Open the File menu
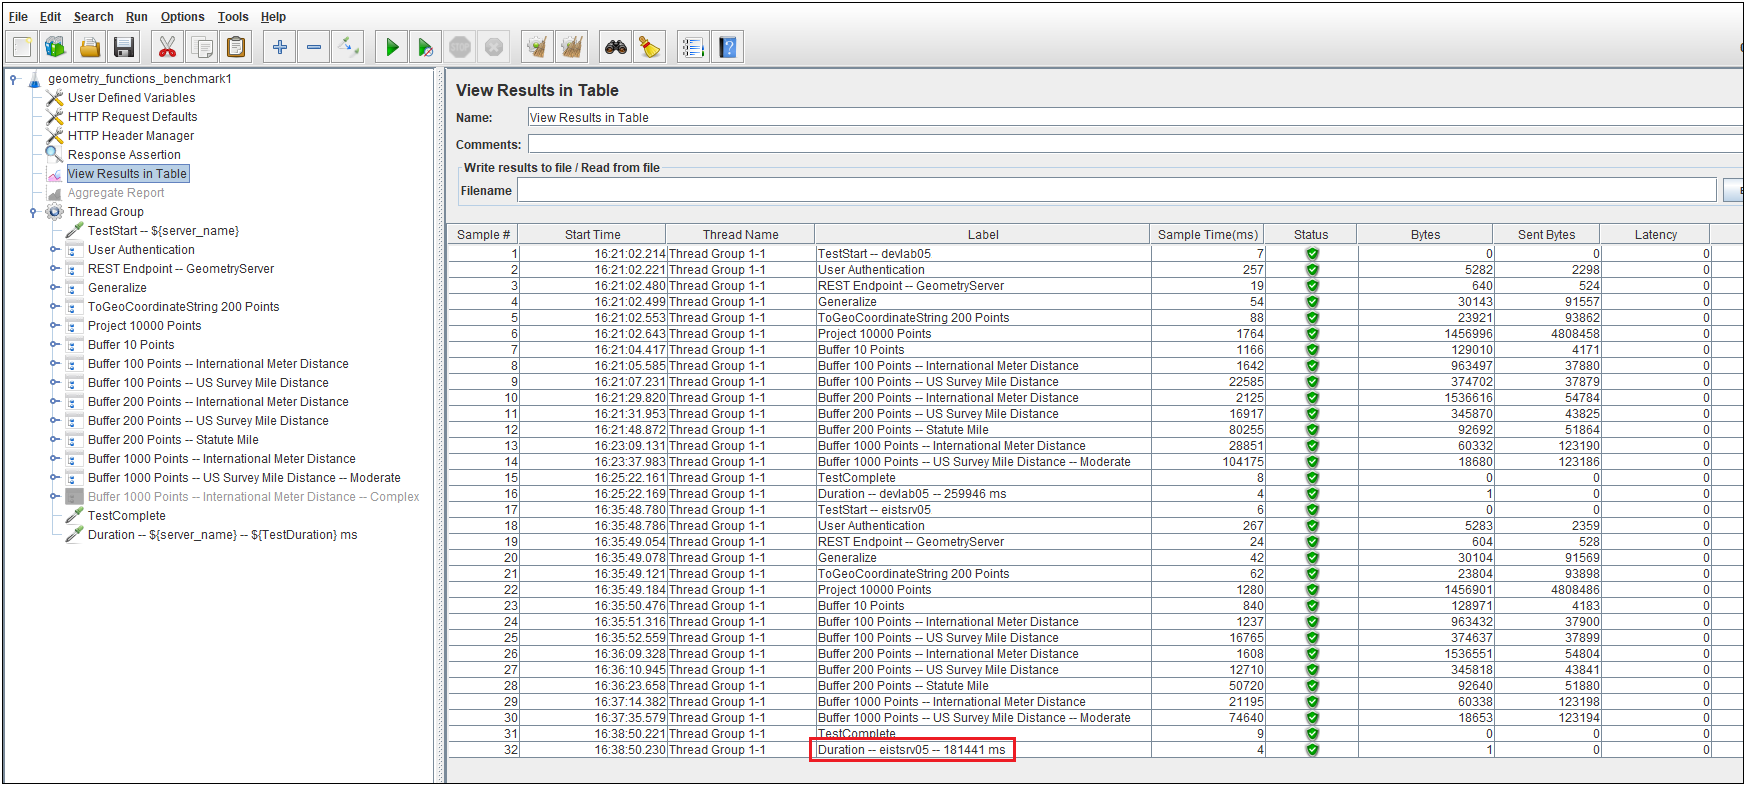This screenshot has width=1746, height=786. tap(18, 17)
